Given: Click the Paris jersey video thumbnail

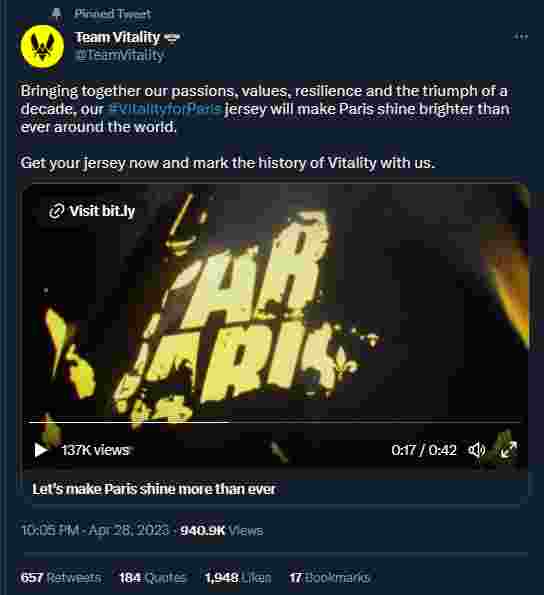Looking at the screenshot, I should 274,304.
